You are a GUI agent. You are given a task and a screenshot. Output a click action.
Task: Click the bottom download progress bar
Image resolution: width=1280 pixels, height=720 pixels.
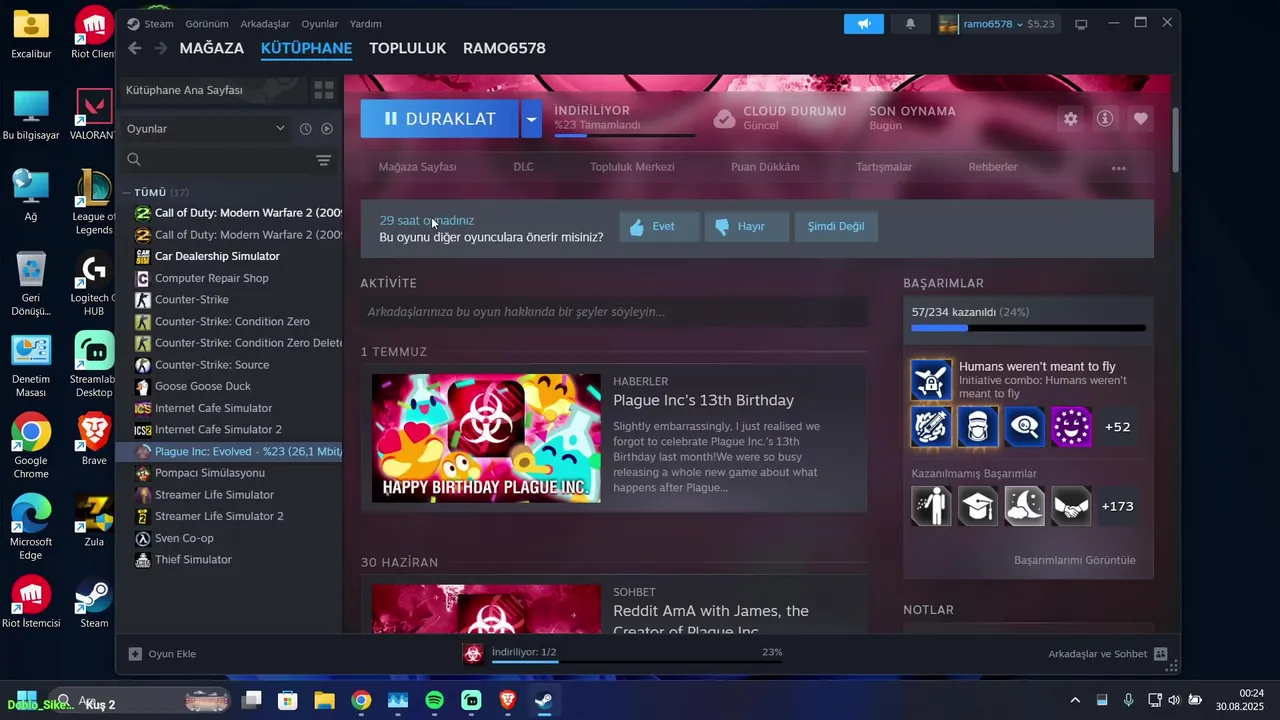(x=637, y=661)
